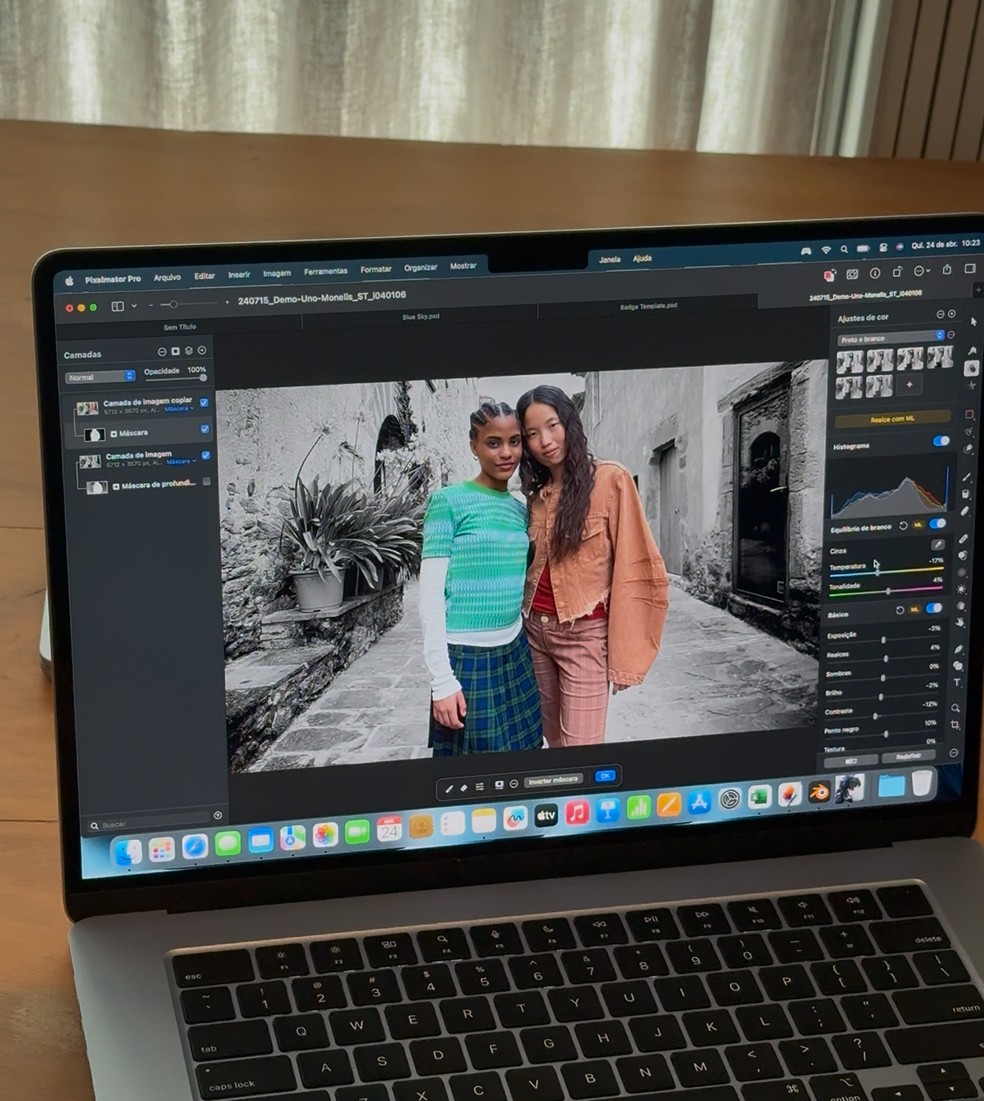Viewport: 984px width, 1101px height.
Task: Select the Zoom magnifier tool
Action: point(956,706)
